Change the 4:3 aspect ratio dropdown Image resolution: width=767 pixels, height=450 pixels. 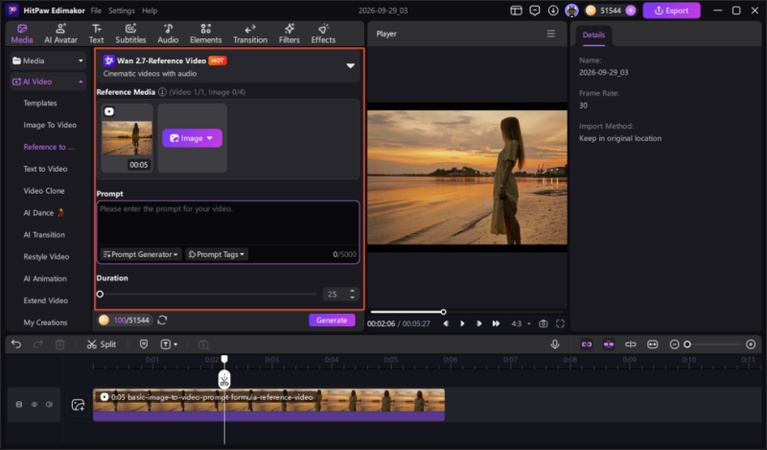coord(521,324)
